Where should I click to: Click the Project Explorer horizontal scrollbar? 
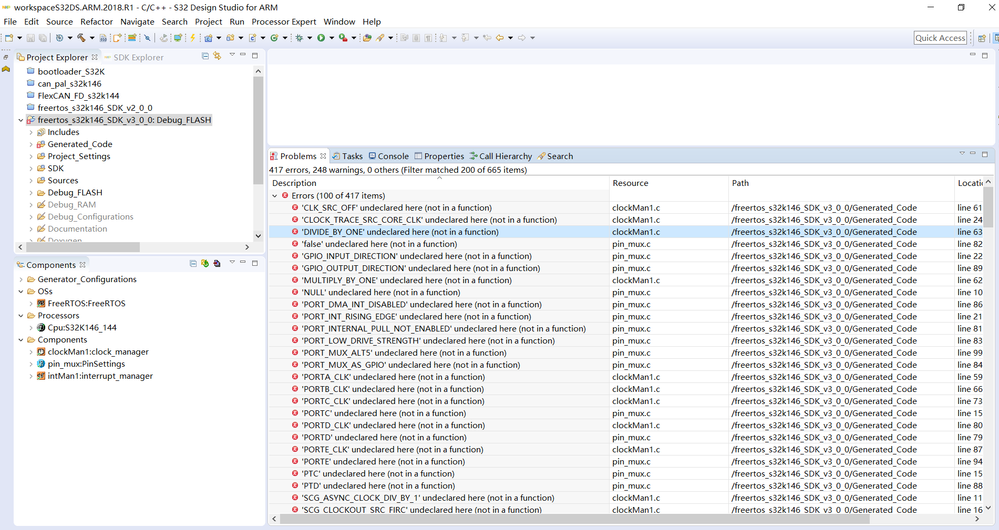83,247
